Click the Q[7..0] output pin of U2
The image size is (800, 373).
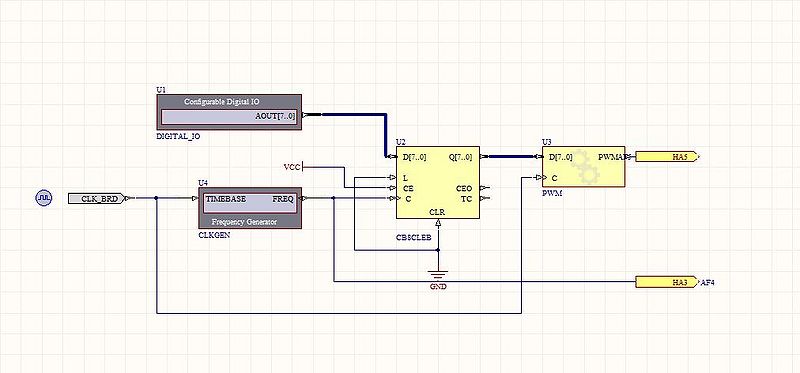pyautogui.click(x=461, y=157)
